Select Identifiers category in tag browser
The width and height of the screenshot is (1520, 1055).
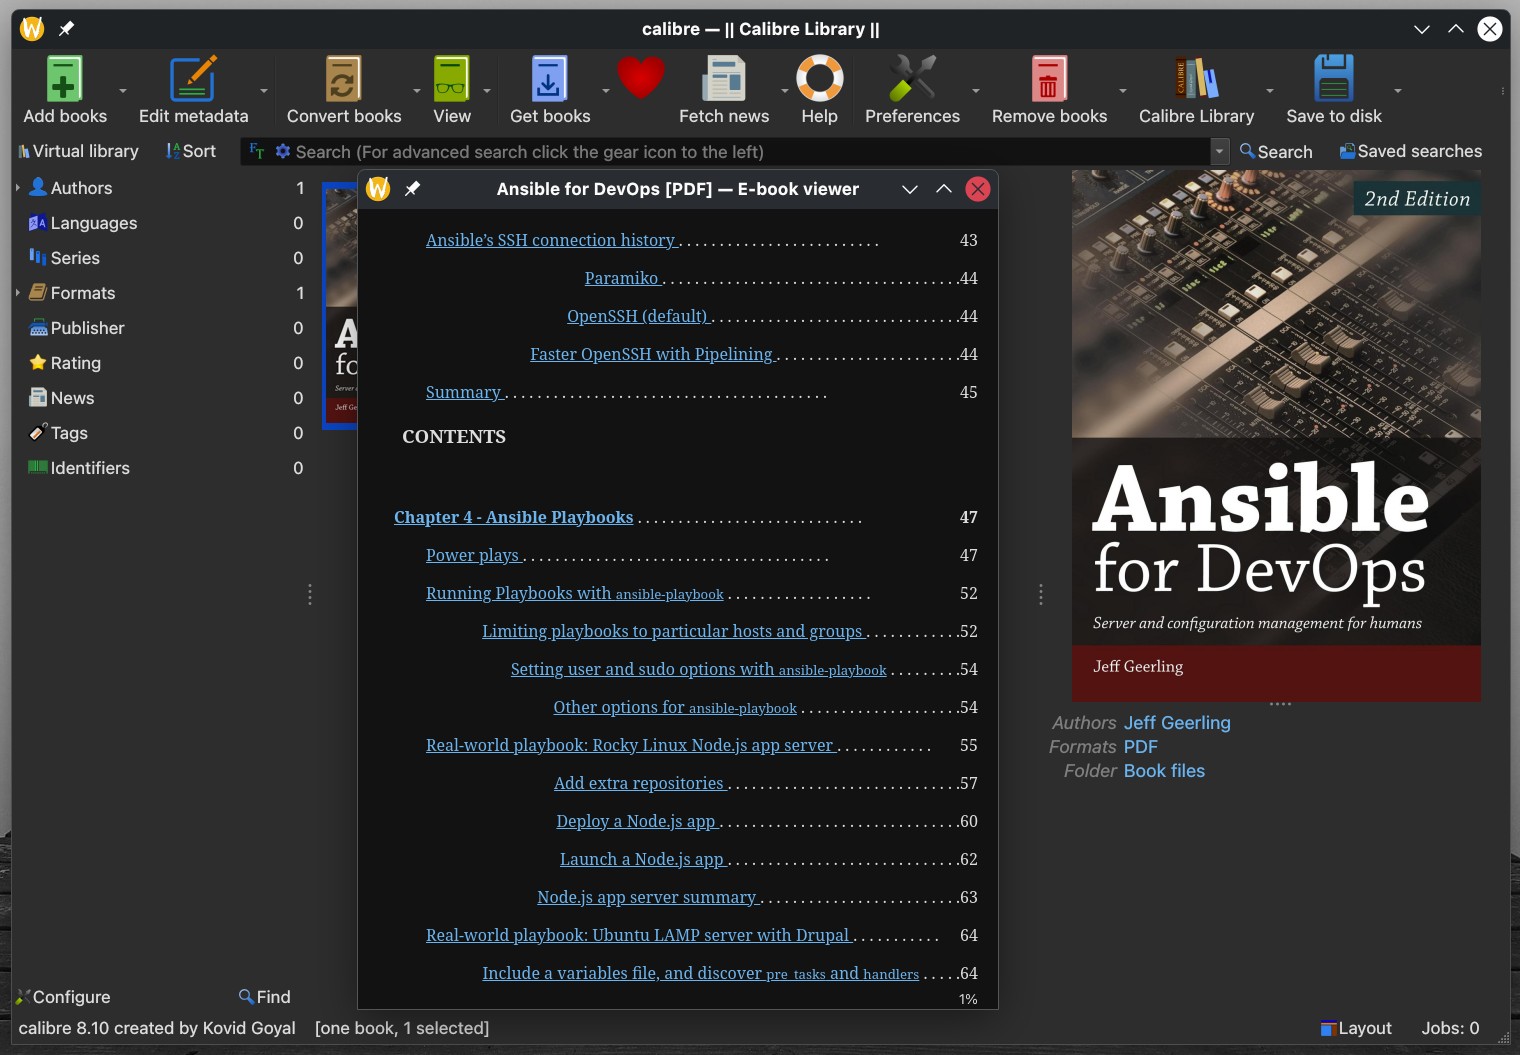tap(90, 468)
